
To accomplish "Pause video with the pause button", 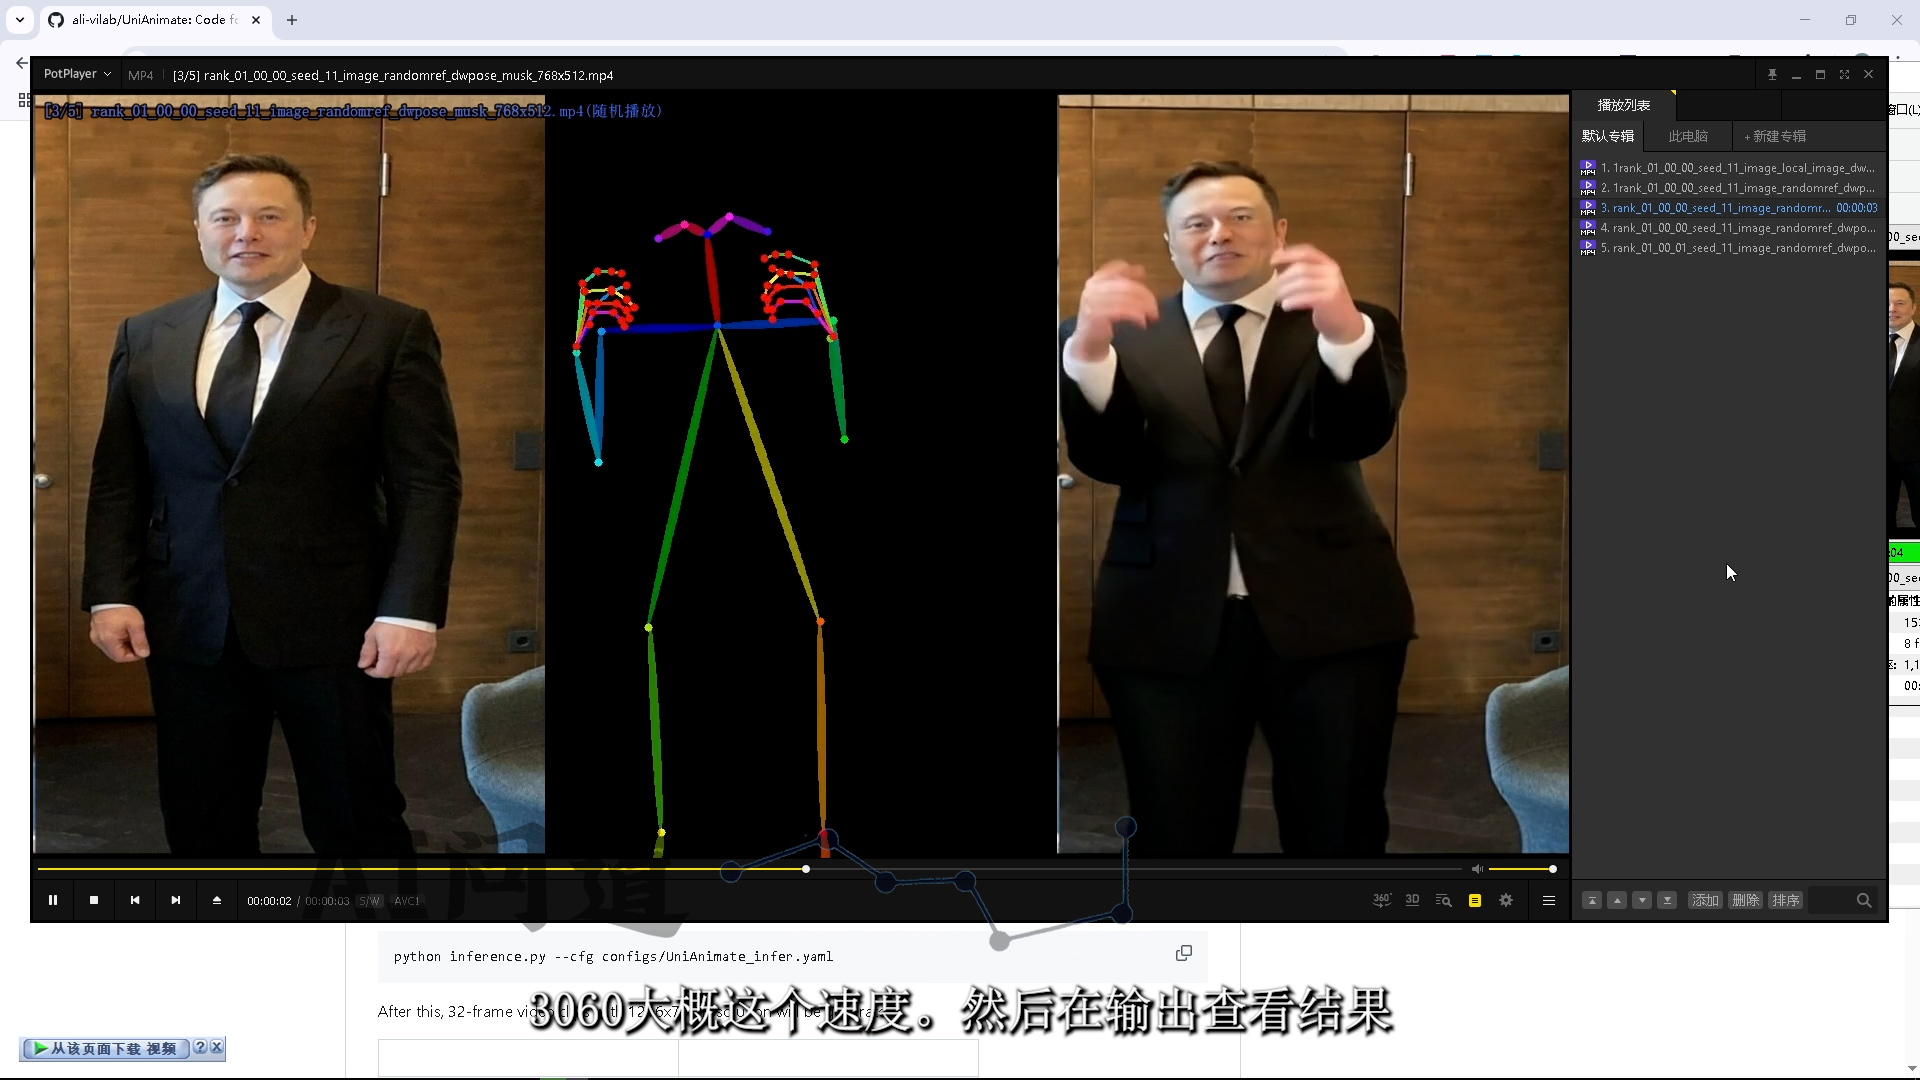I will (53, 900).
